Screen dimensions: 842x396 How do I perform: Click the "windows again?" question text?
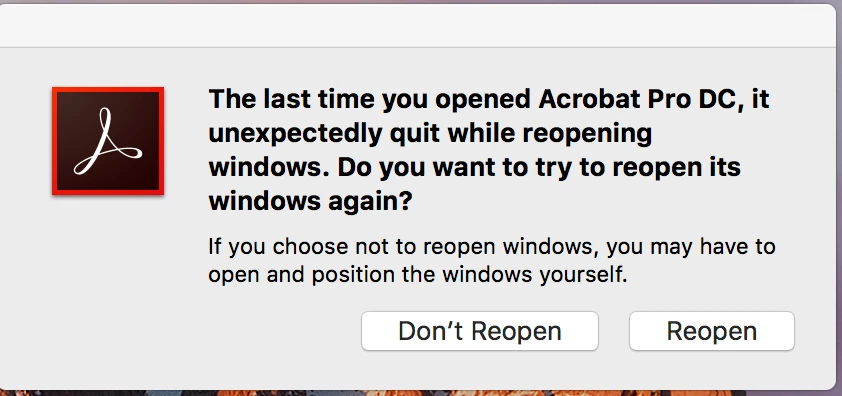pos(310,201)
